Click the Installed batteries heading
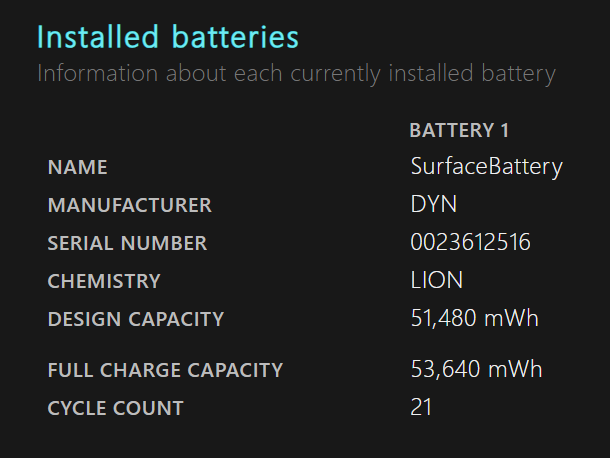The image size is (610, 458). 168,37
